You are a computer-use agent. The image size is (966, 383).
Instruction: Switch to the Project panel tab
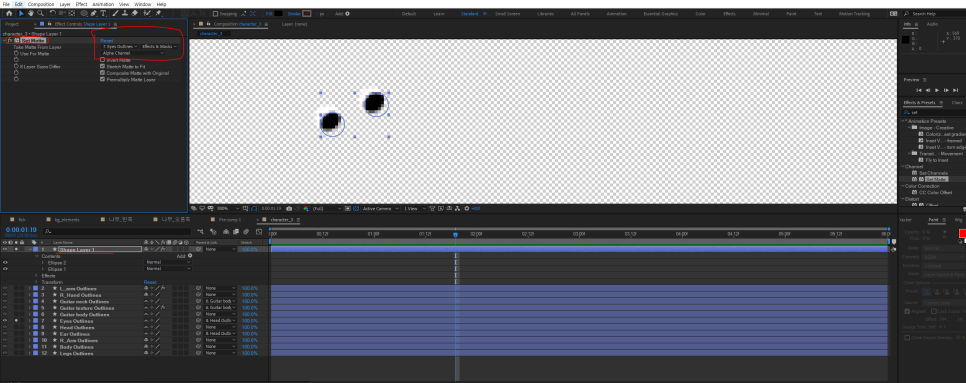click(12, 24)
